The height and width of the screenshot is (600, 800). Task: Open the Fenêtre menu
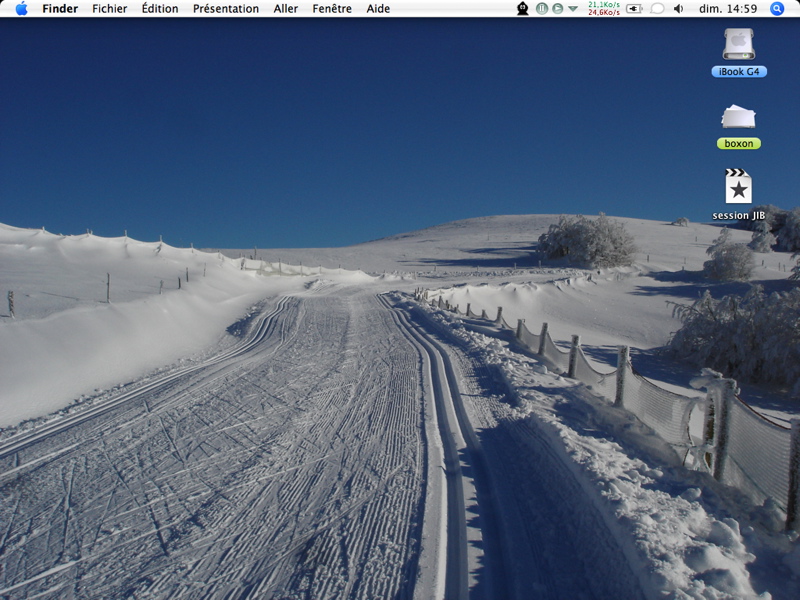pyautogui.click(x=332, y=9)
